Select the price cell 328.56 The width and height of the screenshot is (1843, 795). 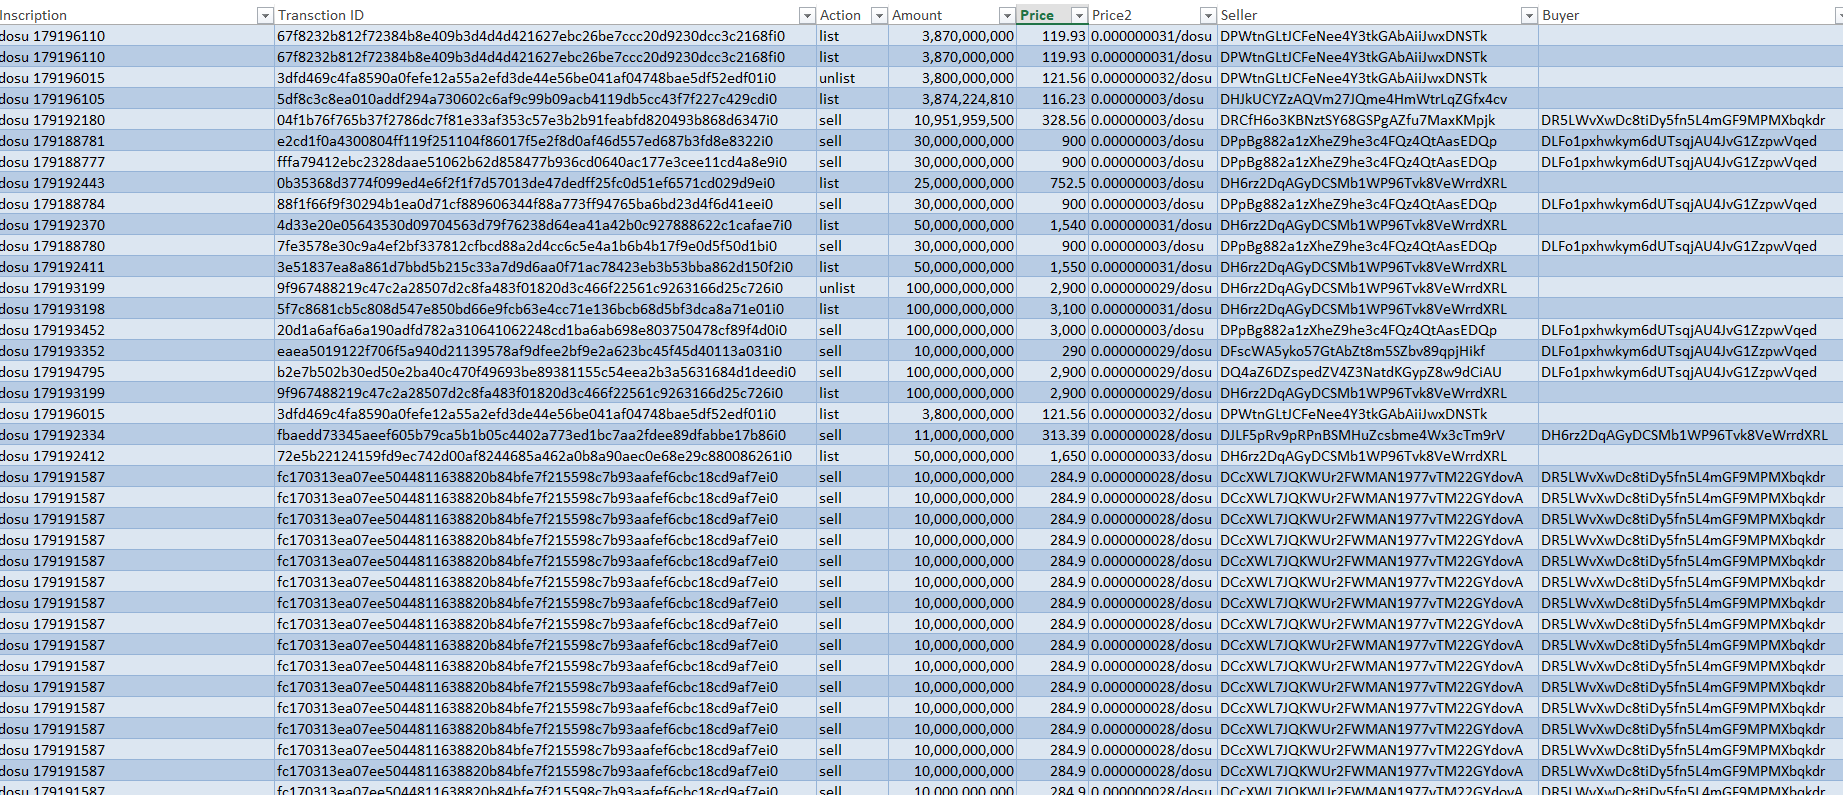click(1052, 120)
